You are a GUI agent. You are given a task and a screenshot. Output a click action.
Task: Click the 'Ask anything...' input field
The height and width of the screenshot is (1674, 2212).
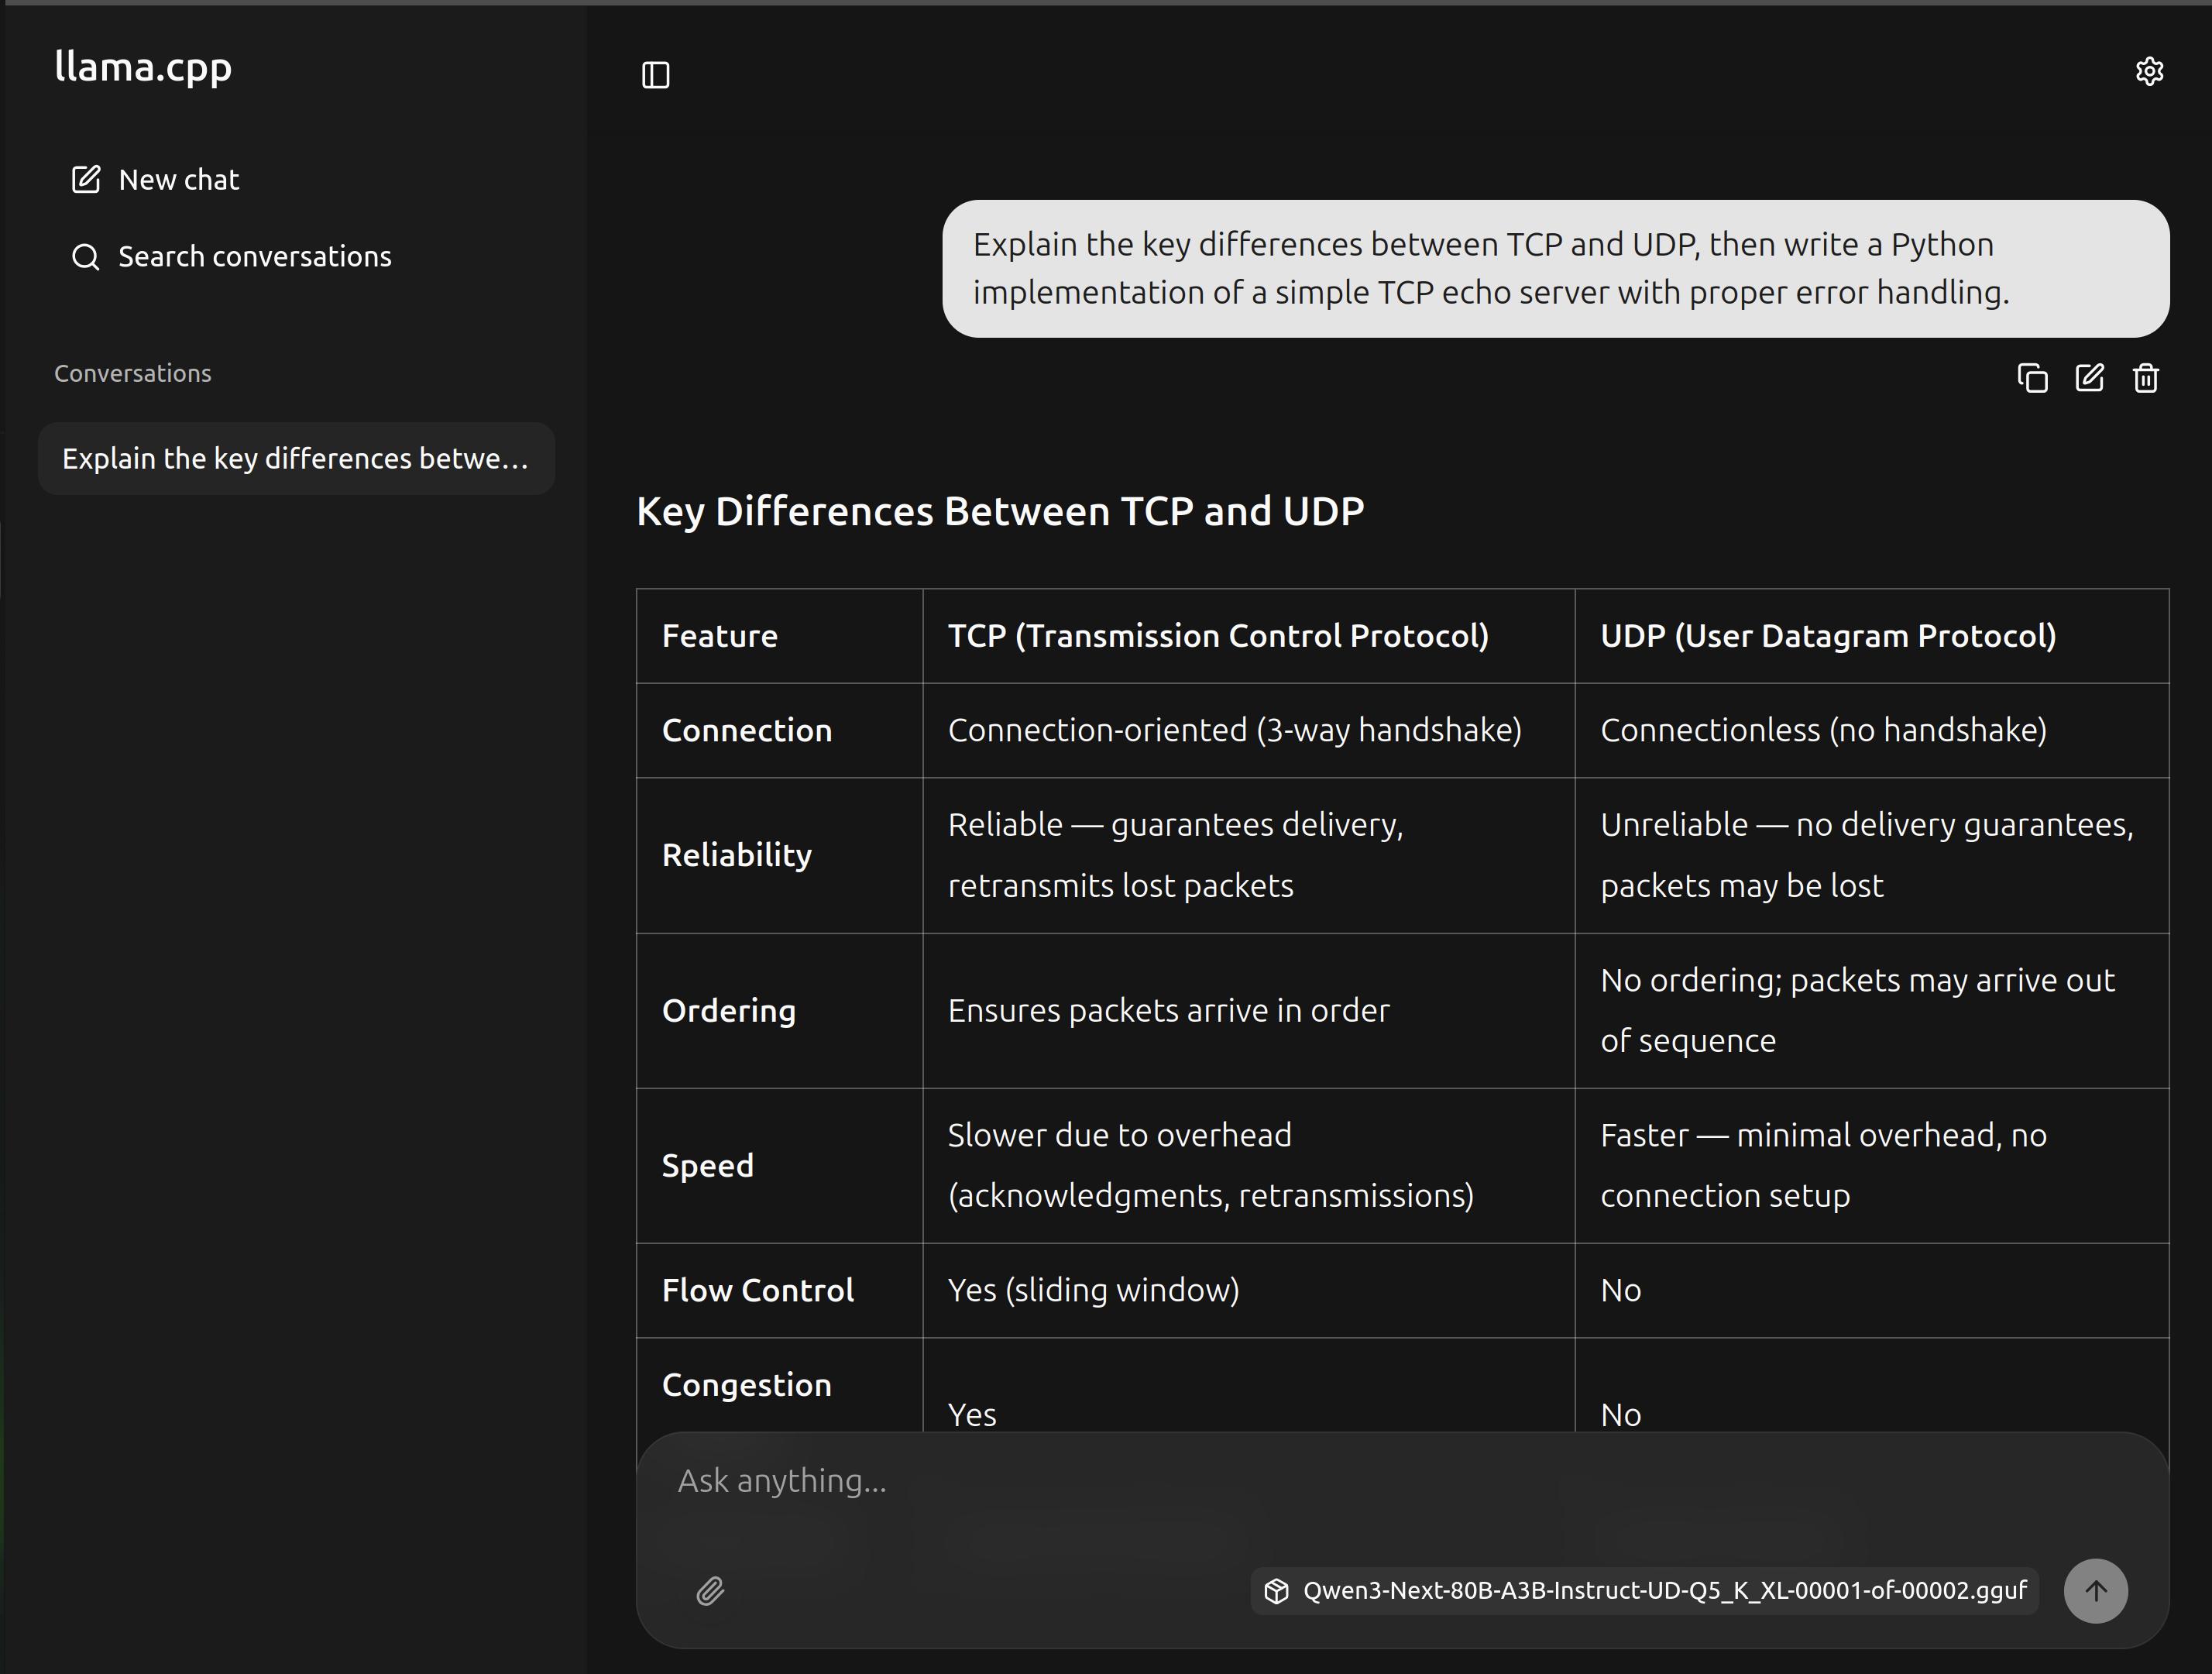(1400, 1481)
